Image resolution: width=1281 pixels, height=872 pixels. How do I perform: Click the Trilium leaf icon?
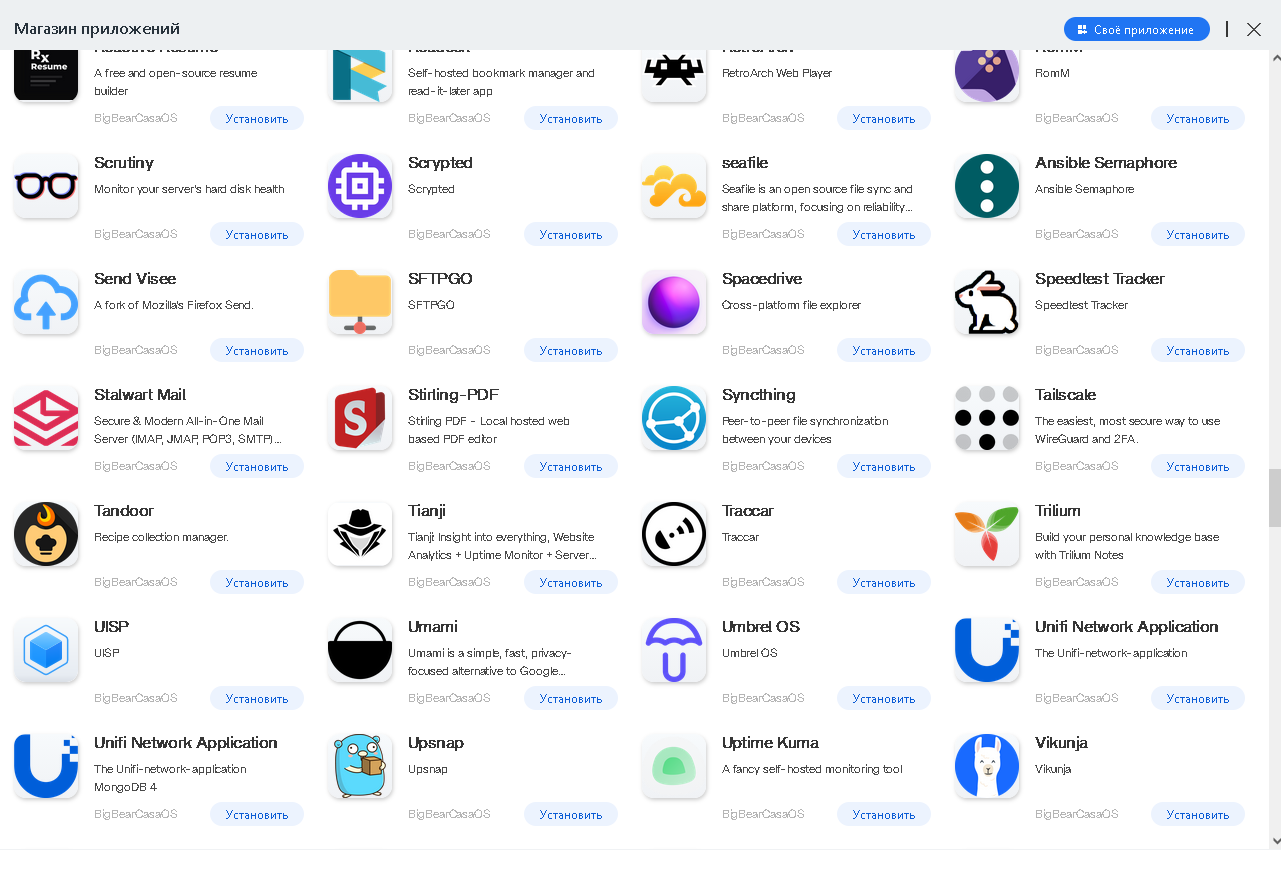coord(987,534)
